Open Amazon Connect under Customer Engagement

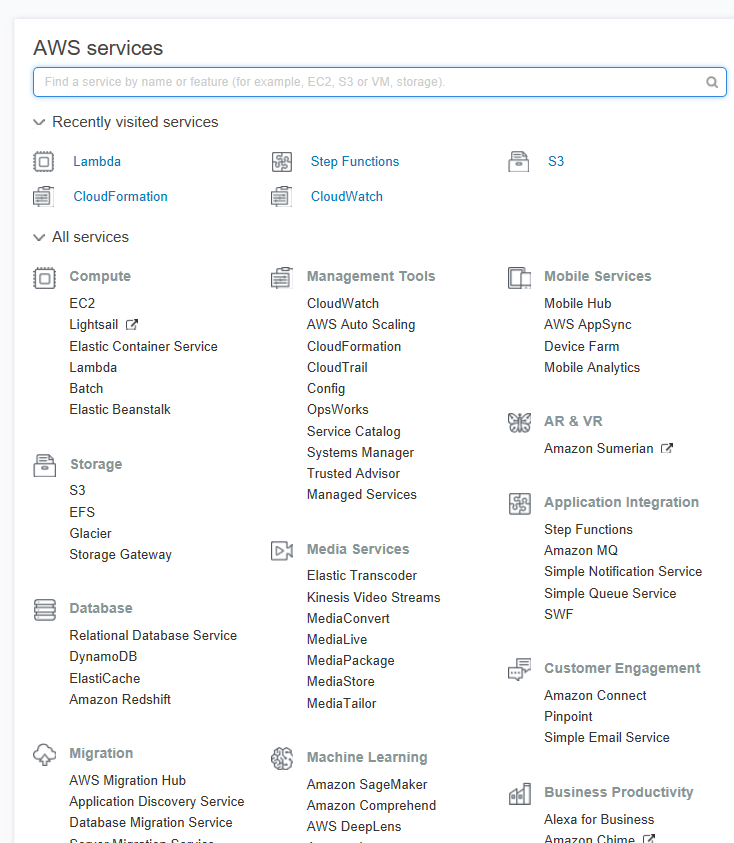[595, 695]
